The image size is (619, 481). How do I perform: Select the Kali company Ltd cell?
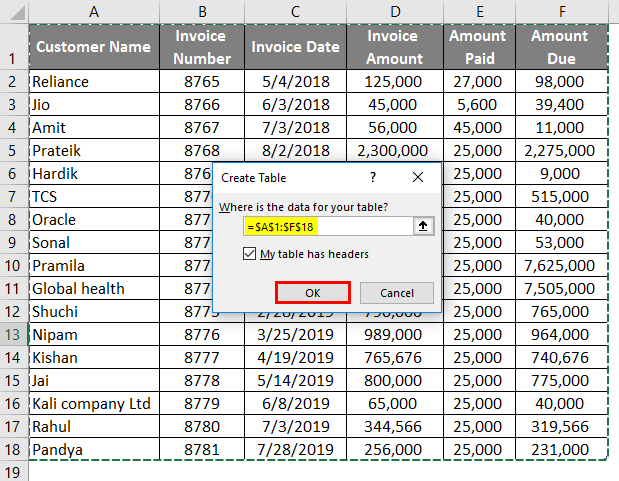(x=93, y=403)
